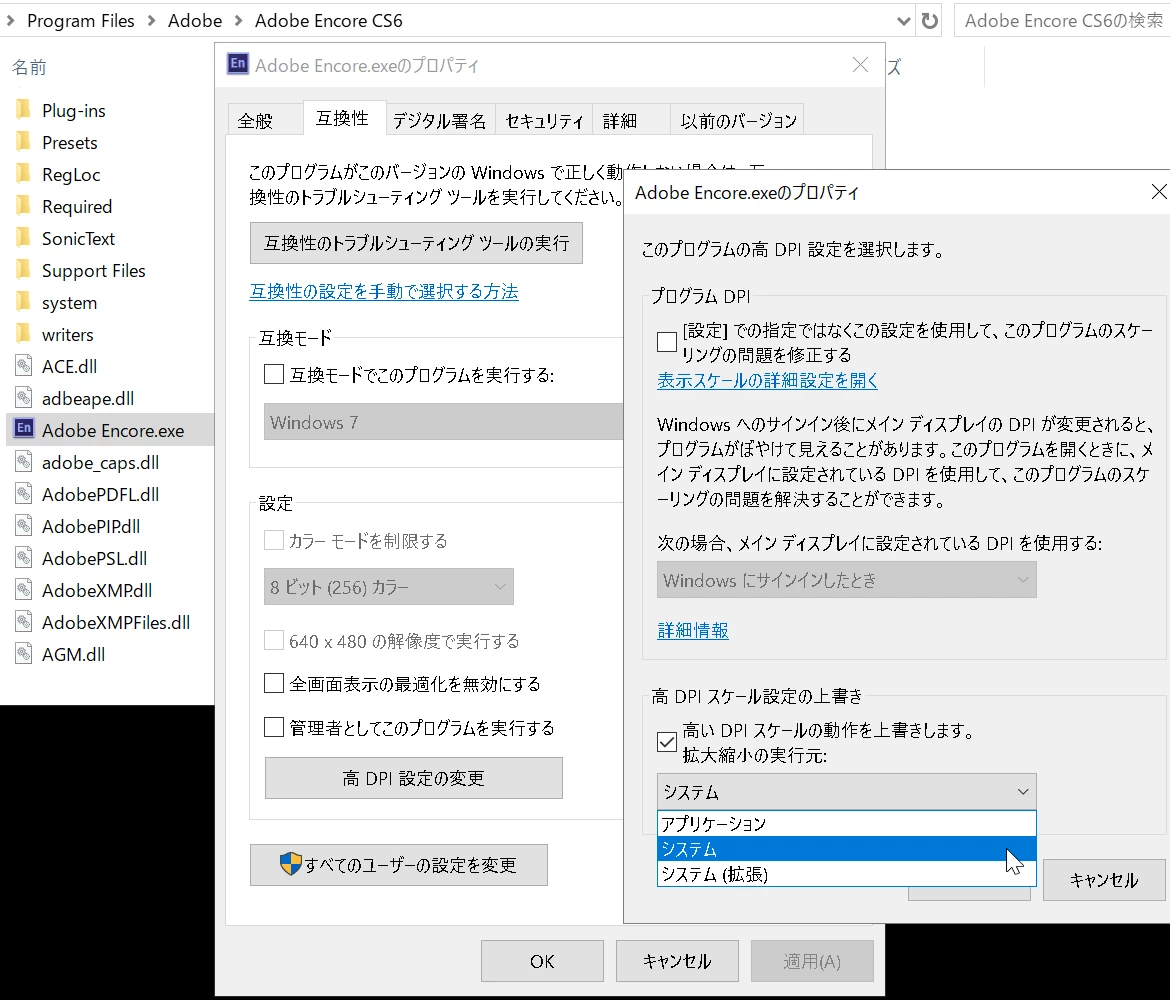
Task: Click the adobe_caps.dll file icon
Action: coord(24,462)
